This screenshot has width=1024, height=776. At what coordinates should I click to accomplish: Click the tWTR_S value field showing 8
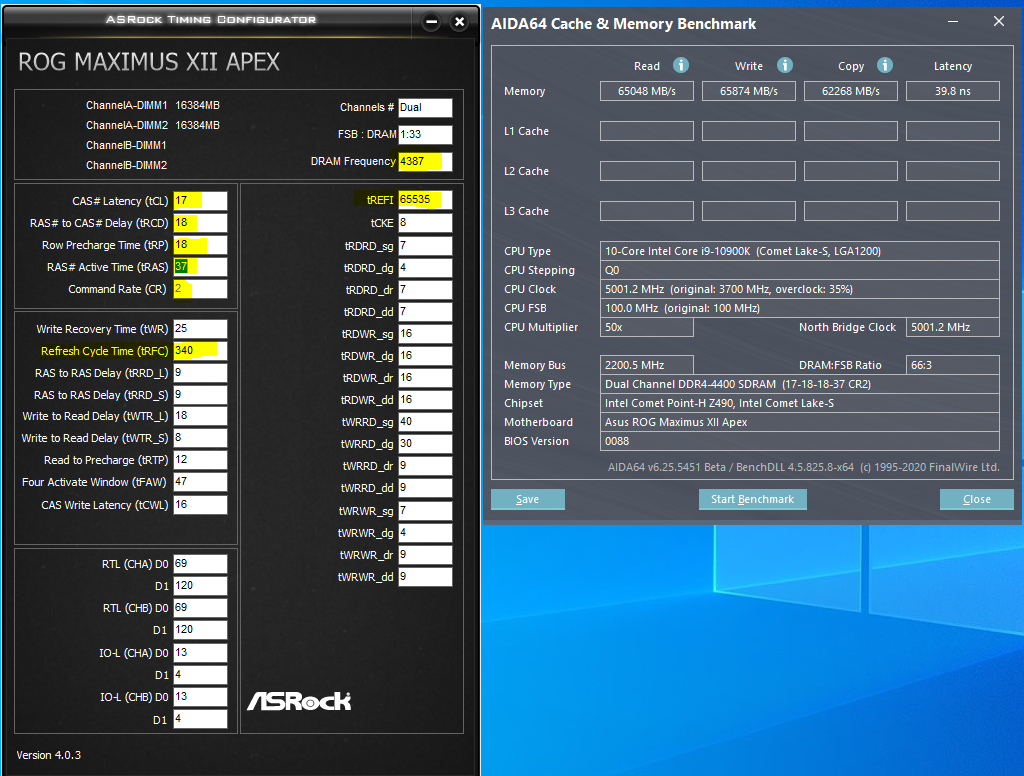tap(200, 438)
